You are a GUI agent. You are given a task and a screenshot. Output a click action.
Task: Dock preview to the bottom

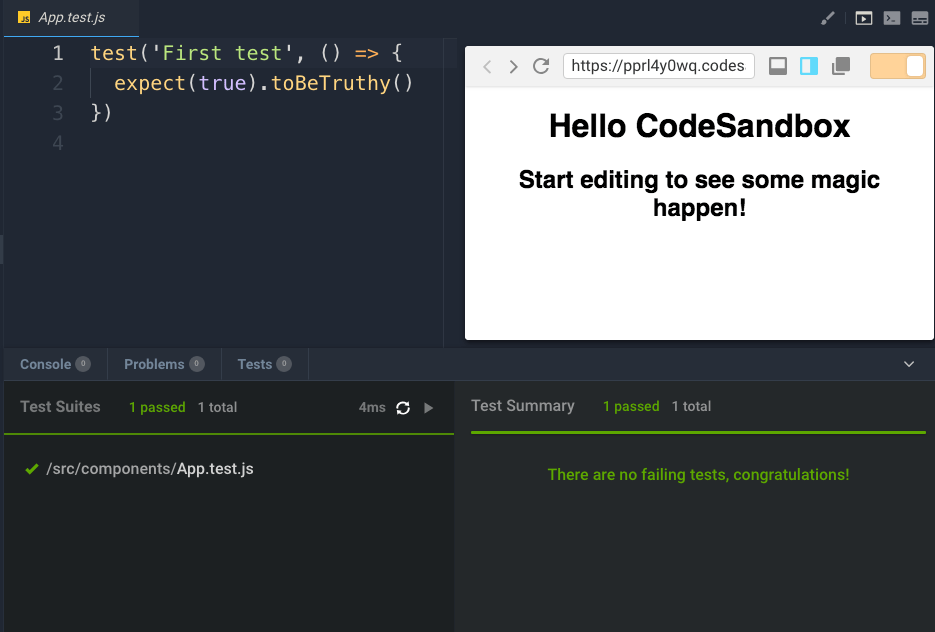click(x=778, y=66)
